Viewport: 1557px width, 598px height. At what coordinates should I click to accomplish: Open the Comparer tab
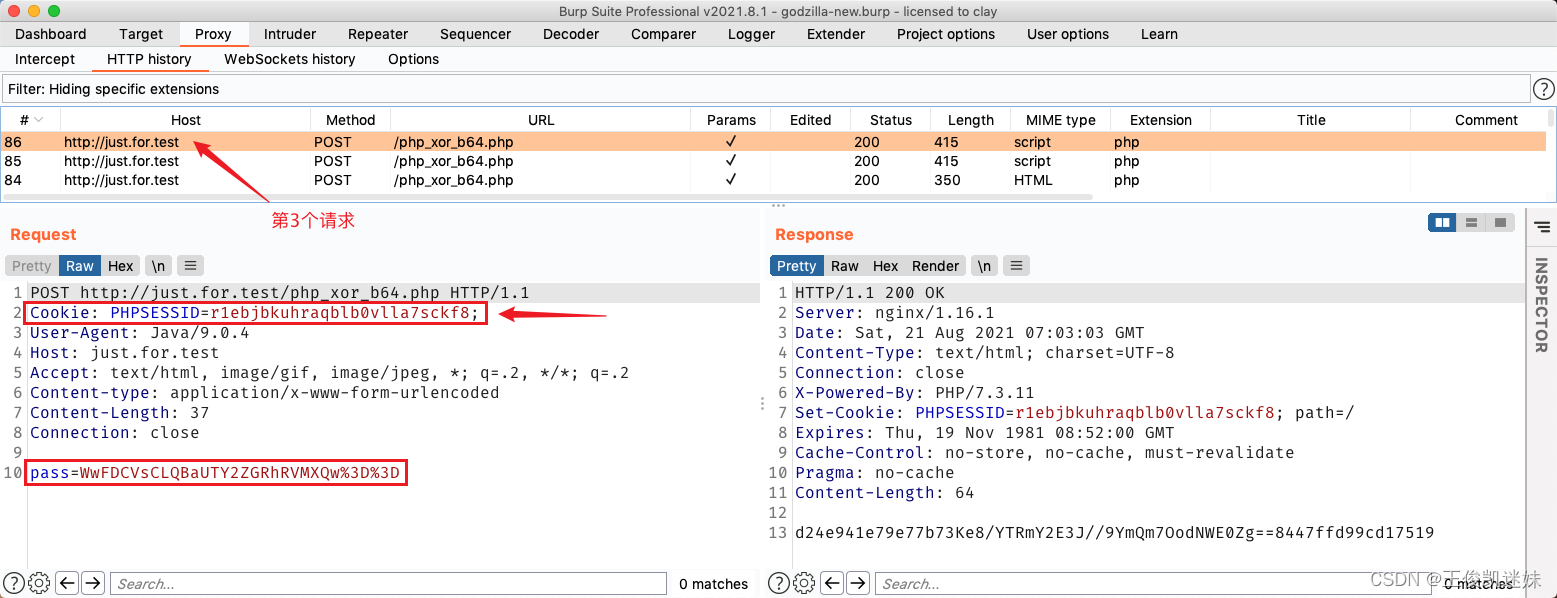(664, 34)
